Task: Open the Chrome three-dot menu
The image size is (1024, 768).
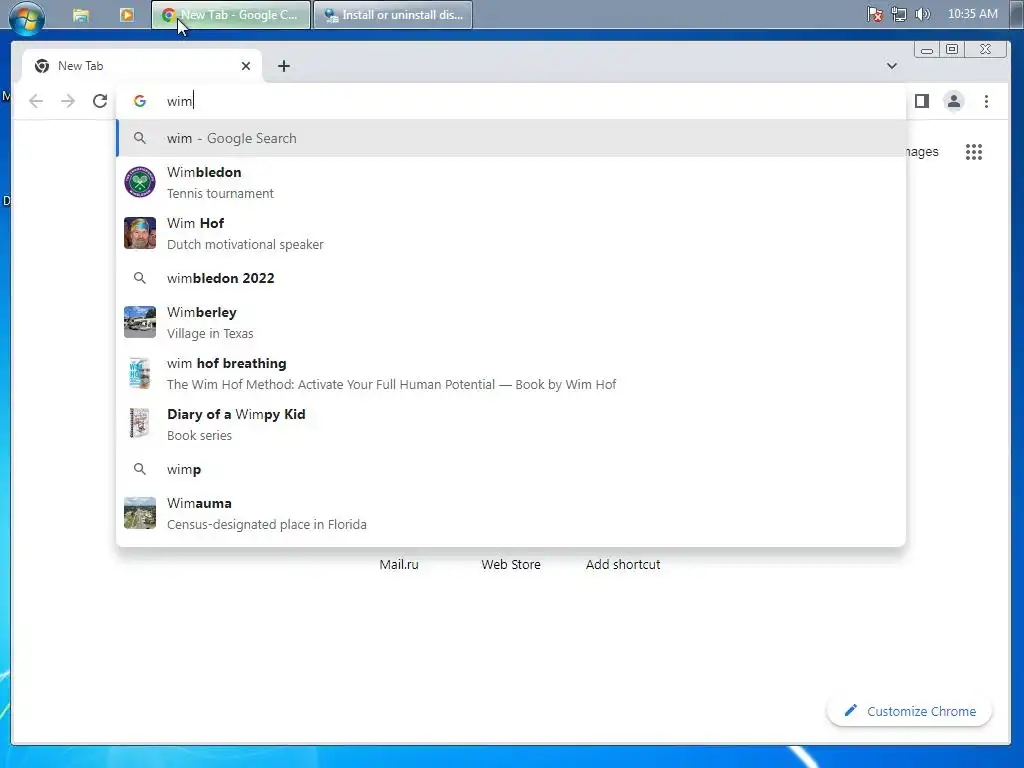Action: coord(986,101)
